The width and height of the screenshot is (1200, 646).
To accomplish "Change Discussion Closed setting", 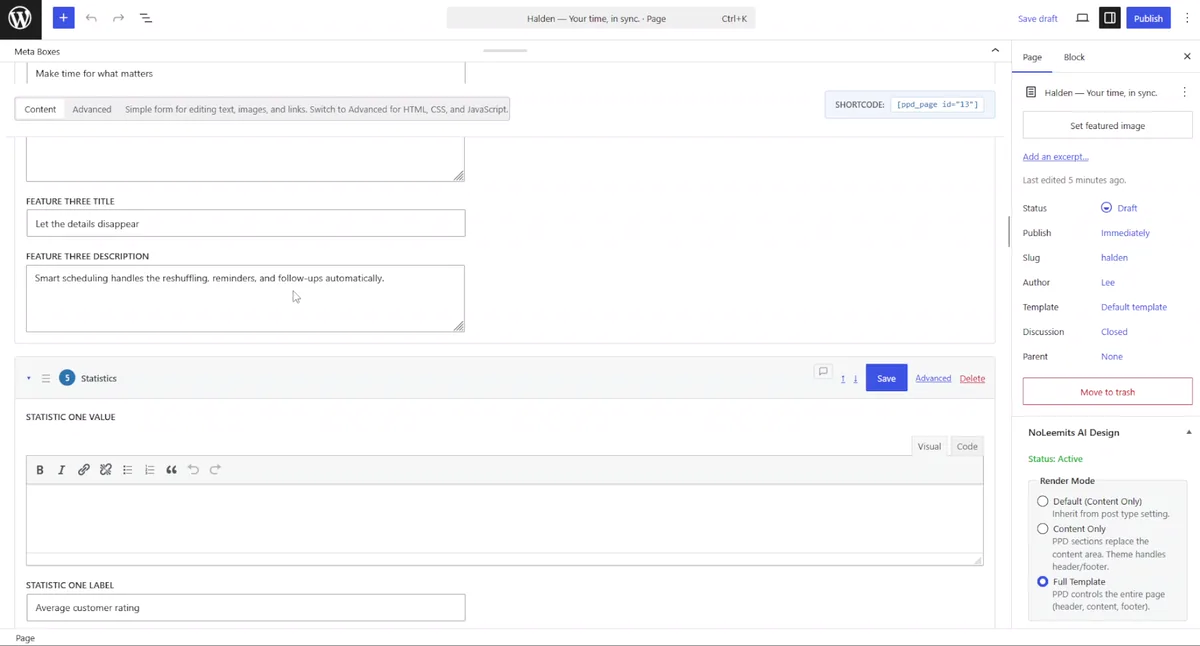I will tap(1114, 332).
